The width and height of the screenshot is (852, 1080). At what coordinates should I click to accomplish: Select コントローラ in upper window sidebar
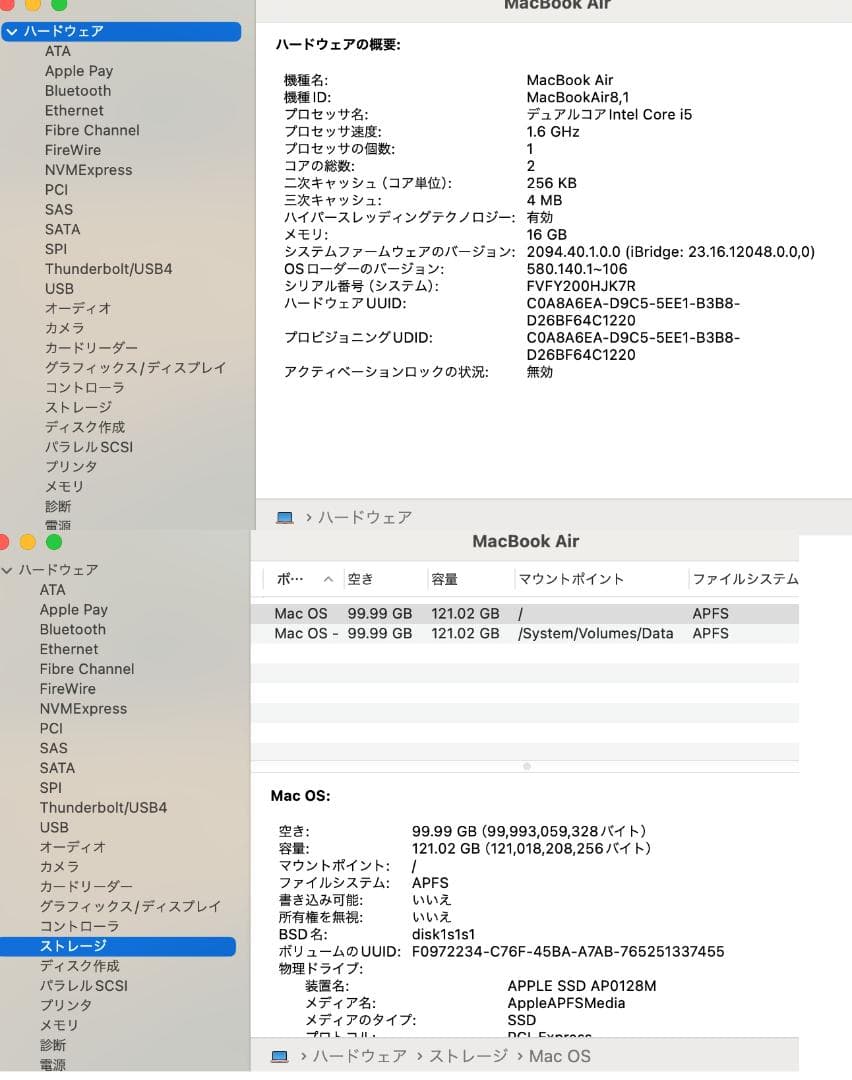coord(85,388)
